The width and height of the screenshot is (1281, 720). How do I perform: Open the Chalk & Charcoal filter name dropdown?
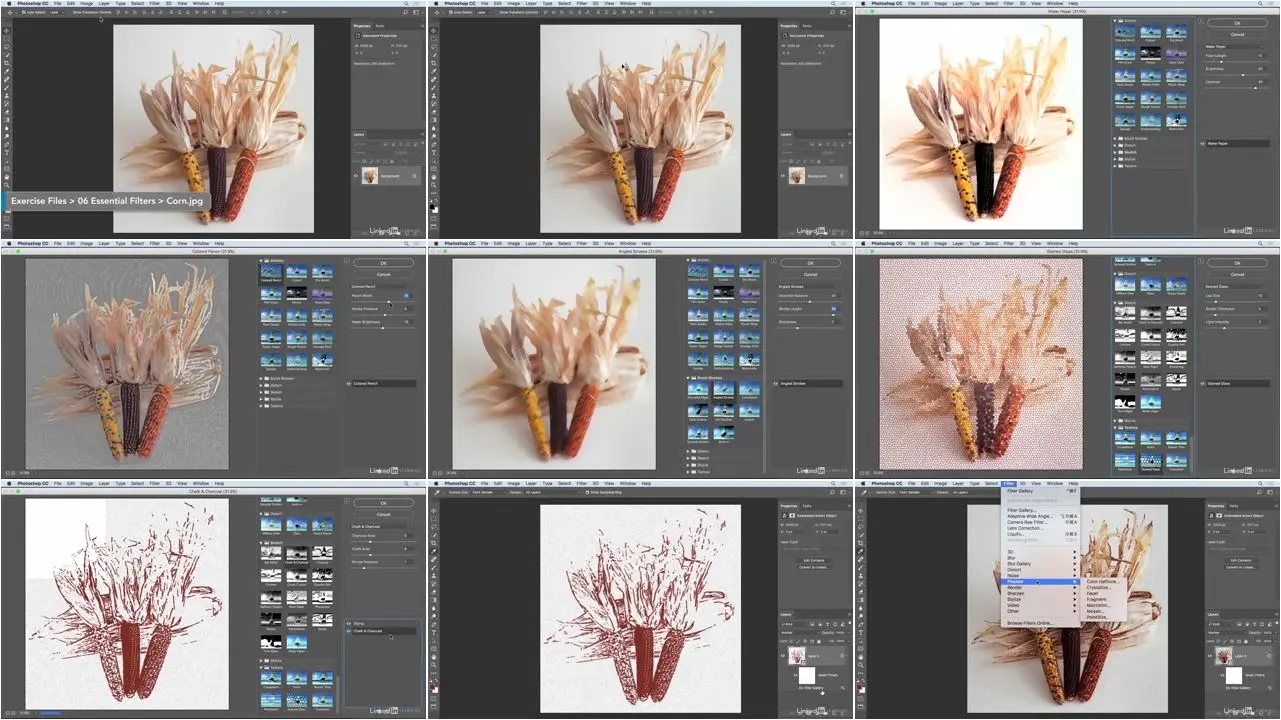(380, 526)
